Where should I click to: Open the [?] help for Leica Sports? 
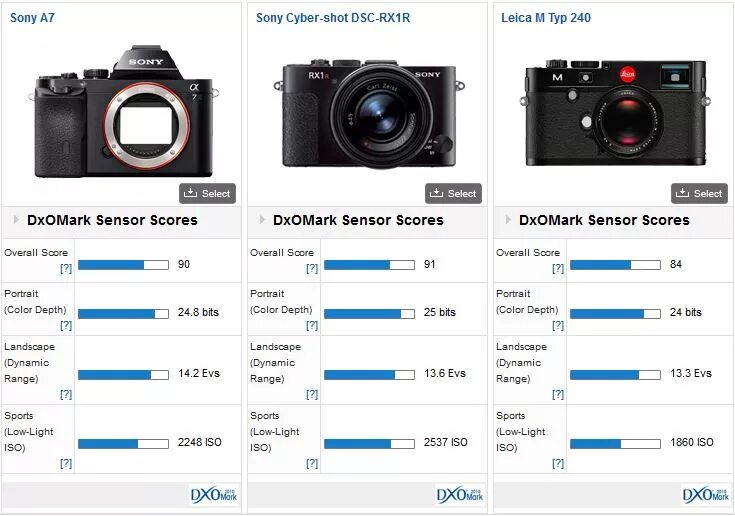558,464
